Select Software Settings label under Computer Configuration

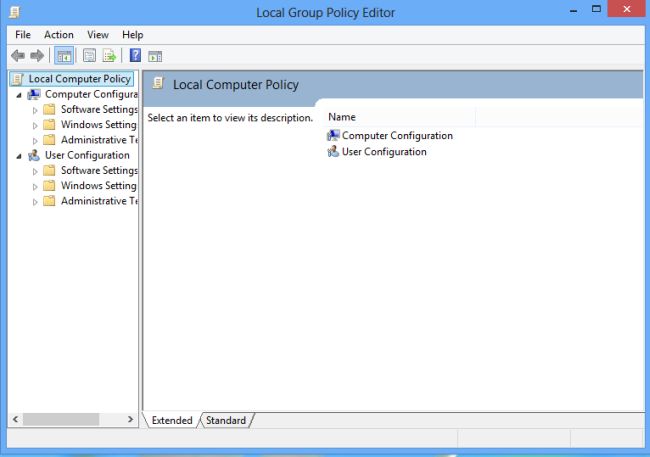[99, 109]
